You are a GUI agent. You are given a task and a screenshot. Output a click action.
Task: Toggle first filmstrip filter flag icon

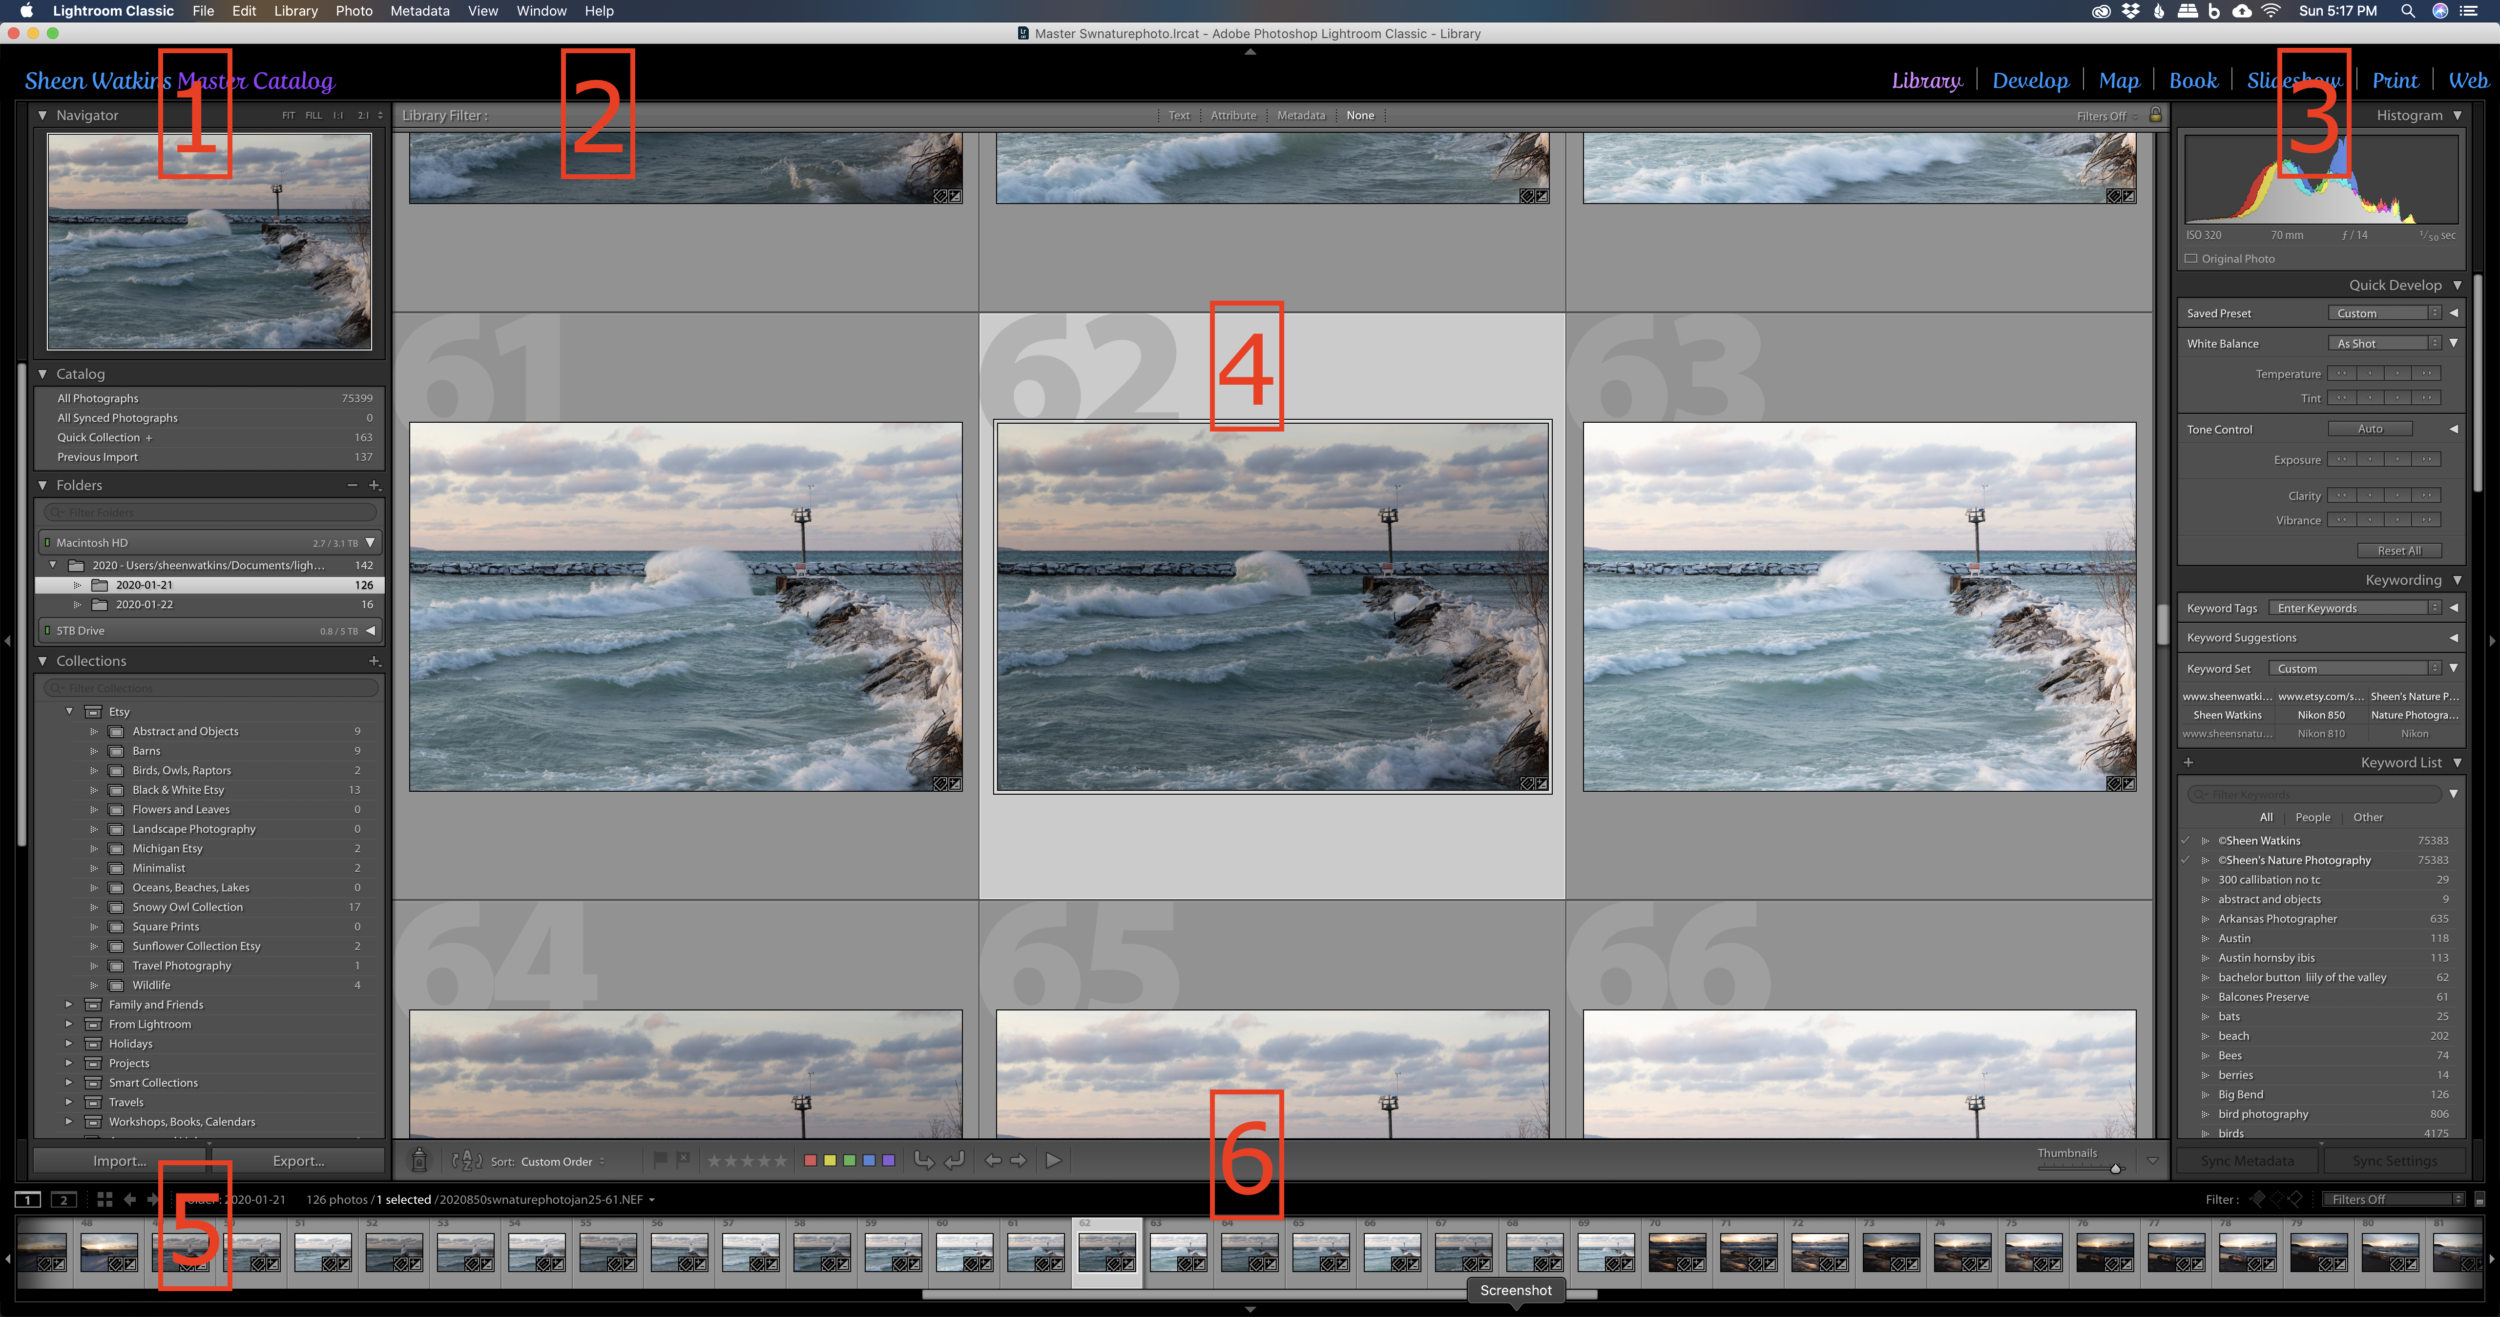pyautogui.click(x=2258, y=1199)
